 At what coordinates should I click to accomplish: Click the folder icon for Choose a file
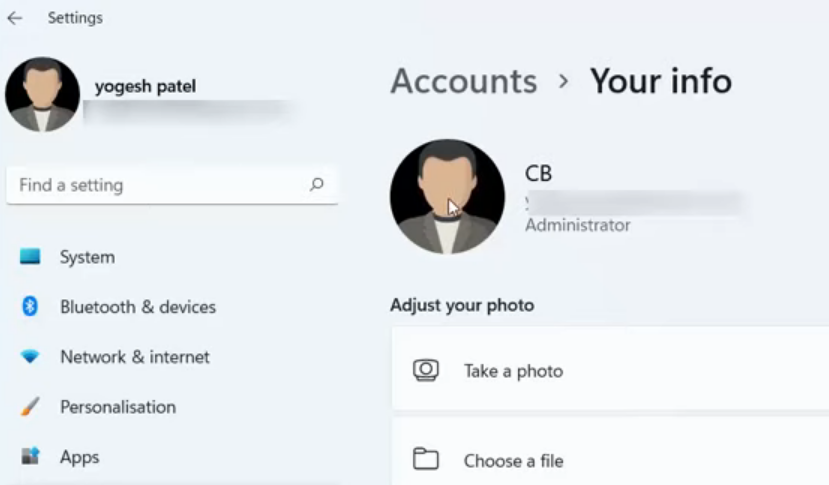click(x=426, y=460)
